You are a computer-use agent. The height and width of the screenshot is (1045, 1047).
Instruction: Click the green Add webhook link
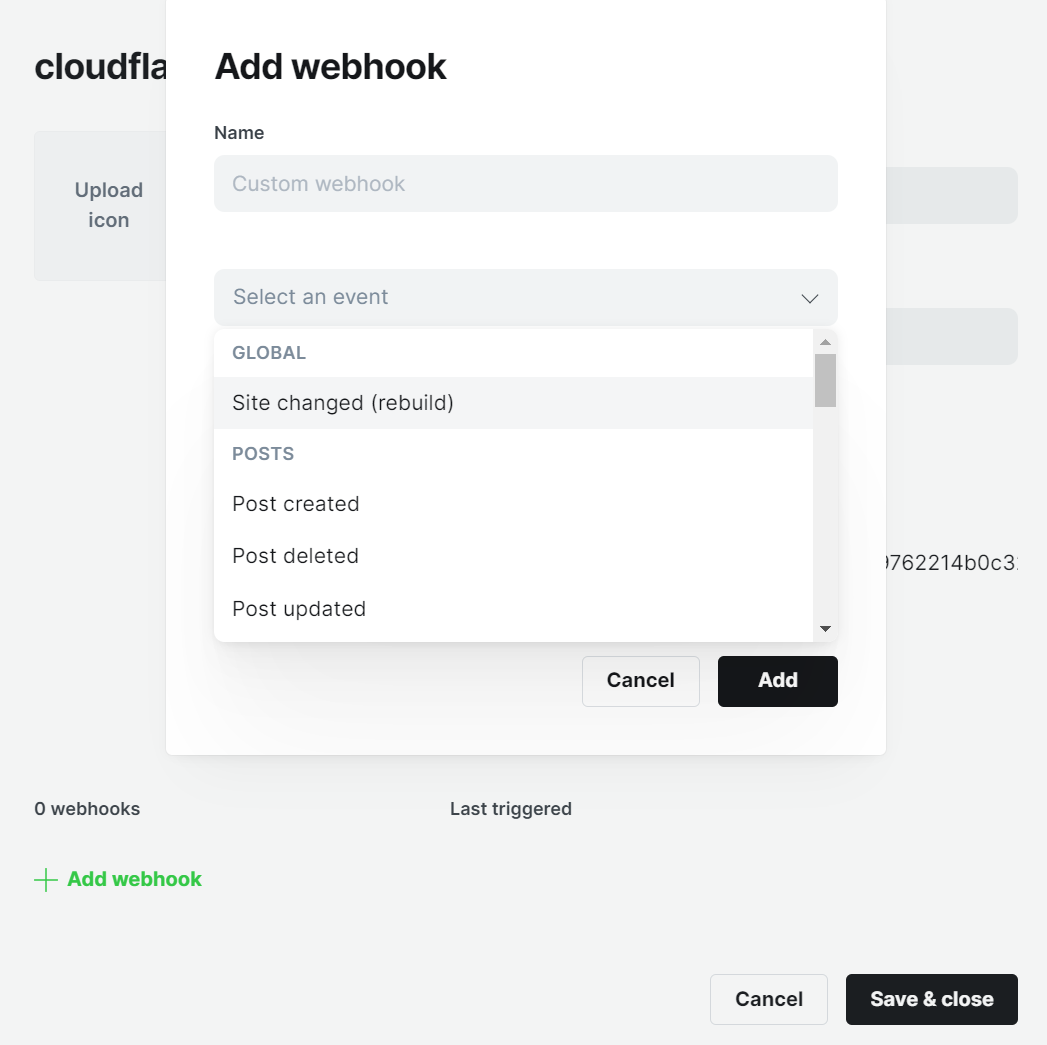(134, 880)
